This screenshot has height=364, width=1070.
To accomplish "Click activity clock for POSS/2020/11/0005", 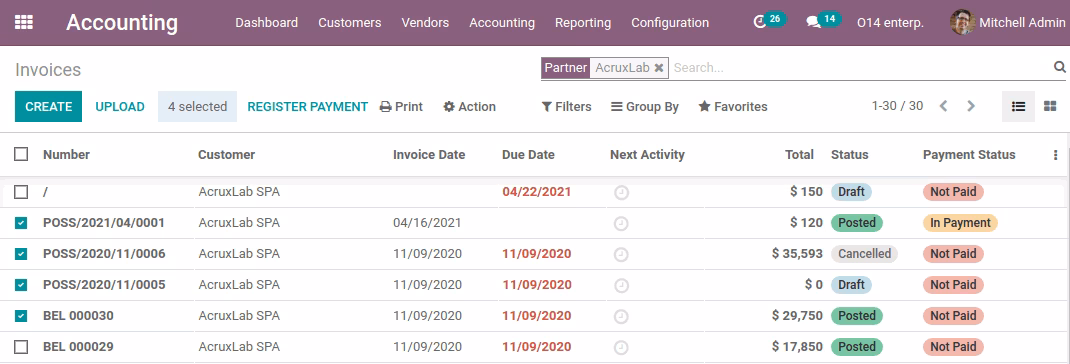I will click(621, 285).
